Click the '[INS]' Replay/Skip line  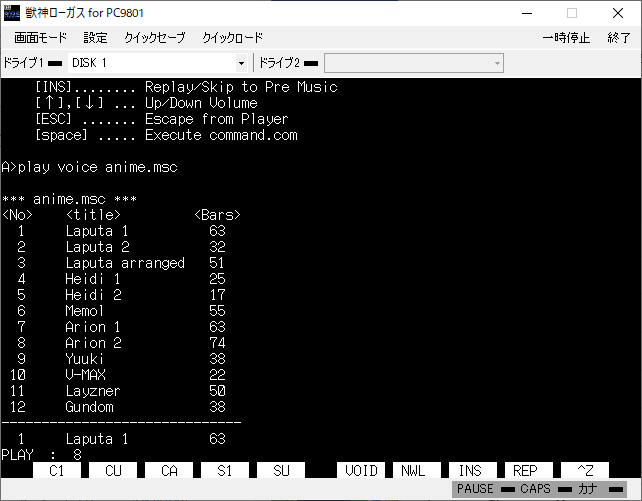(186, 87)
